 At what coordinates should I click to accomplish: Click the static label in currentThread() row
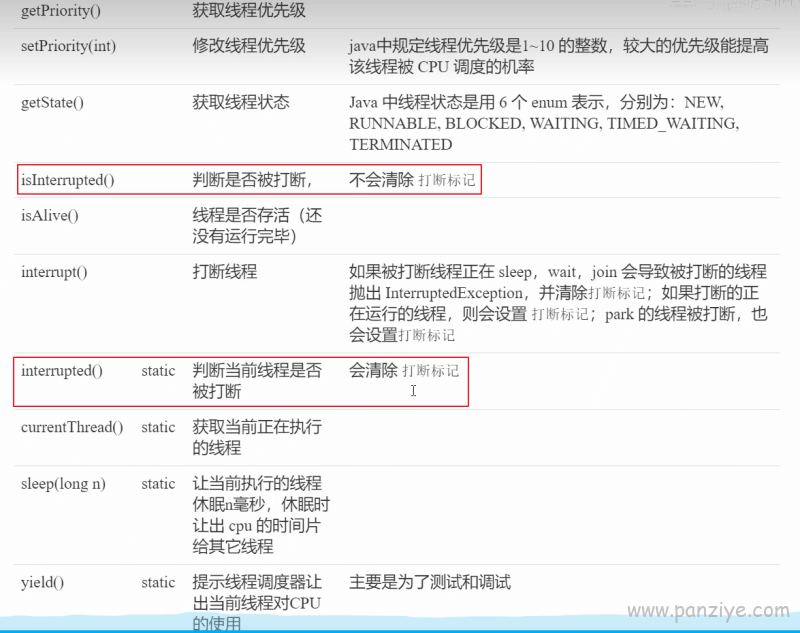[158, 427]
